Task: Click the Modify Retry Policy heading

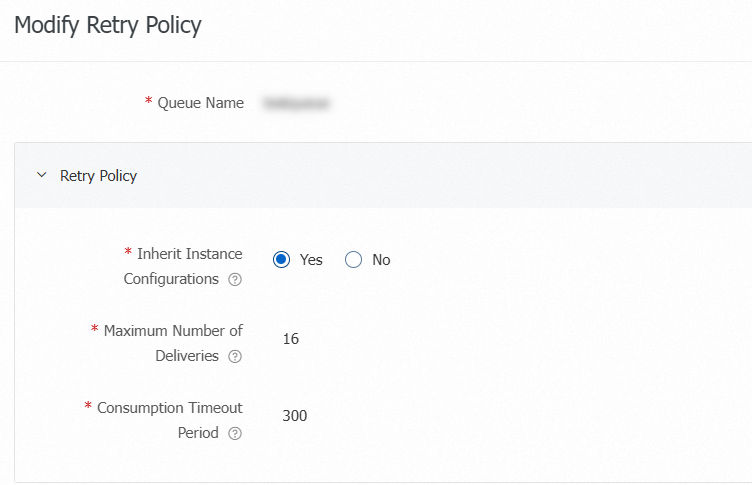Action: tap(108, 26)
